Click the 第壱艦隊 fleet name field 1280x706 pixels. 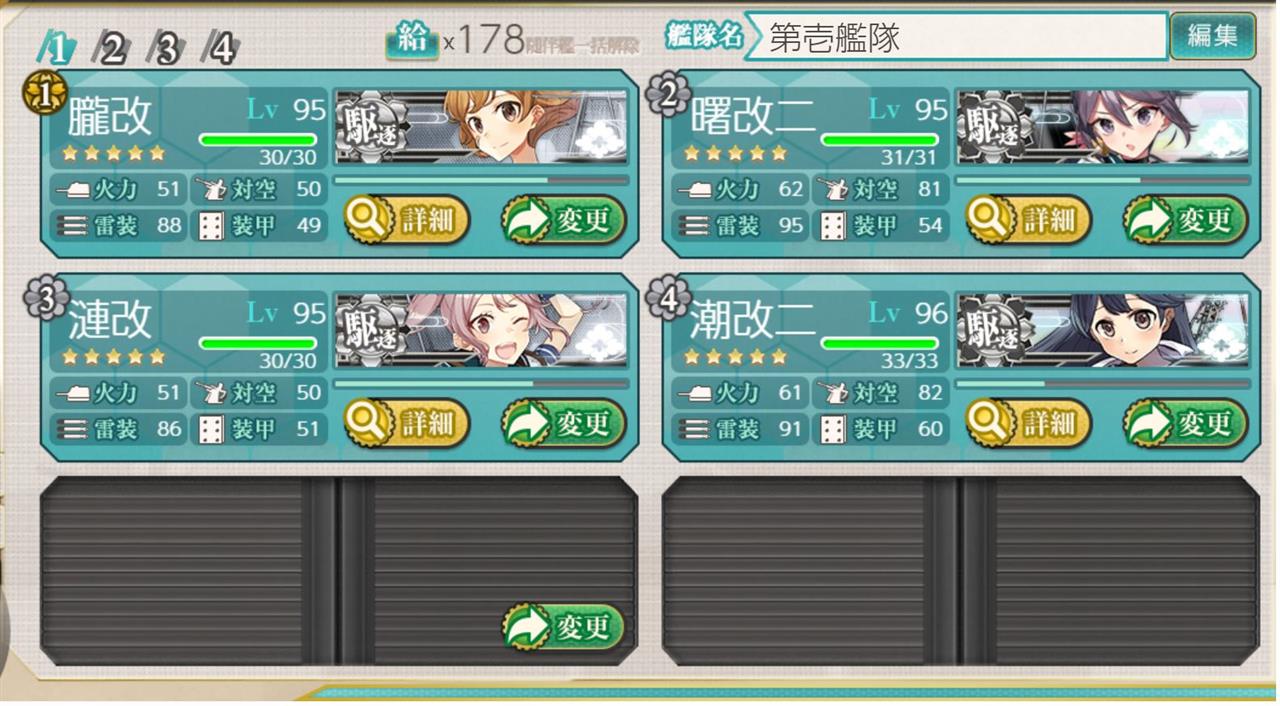954,37
